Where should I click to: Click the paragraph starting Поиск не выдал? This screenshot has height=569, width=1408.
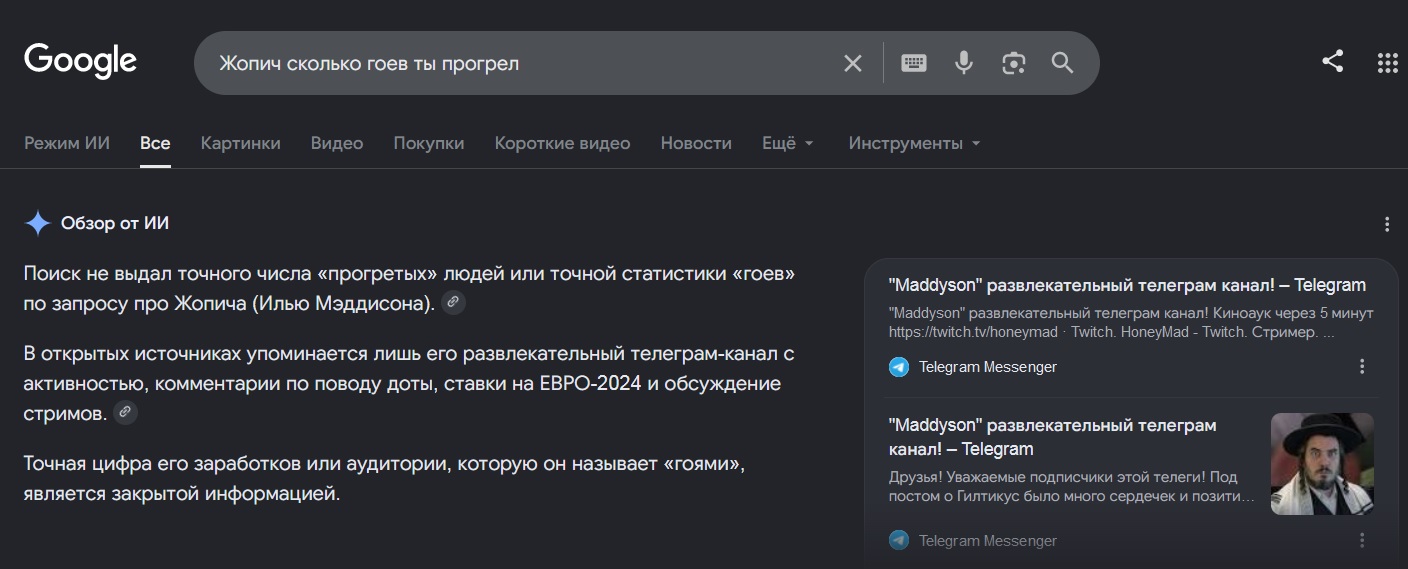click(x=409, y=288)
